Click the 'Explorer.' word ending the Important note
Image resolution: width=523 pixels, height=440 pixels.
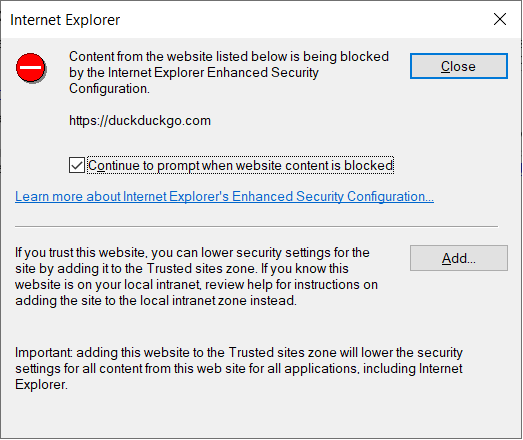tap(41, 385)
